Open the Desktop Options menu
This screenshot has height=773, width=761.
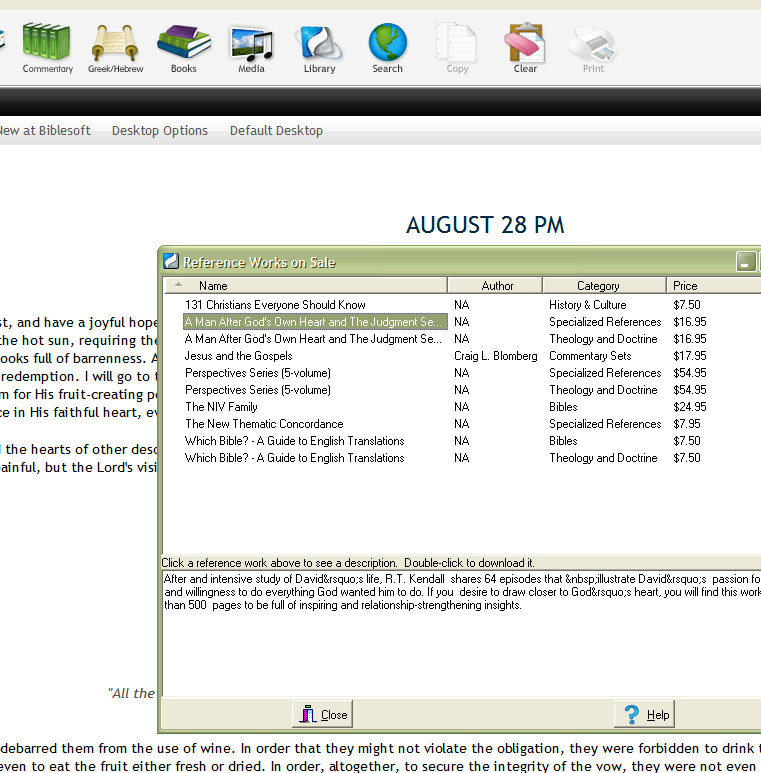160,131
